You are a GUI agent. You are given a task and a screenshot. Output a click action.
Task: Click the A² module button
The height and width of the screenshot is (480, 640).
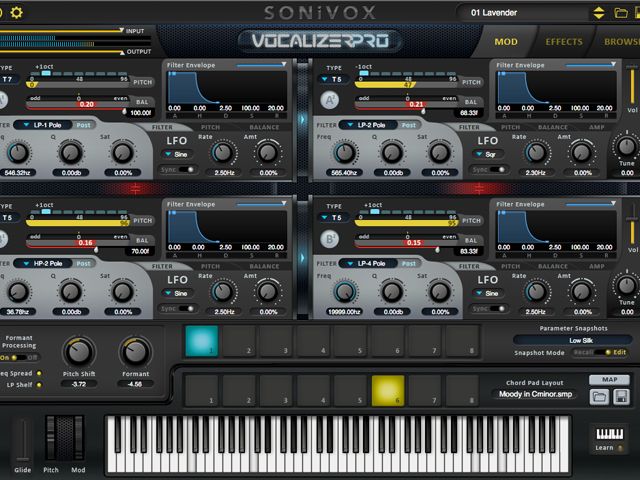point(330,100)
